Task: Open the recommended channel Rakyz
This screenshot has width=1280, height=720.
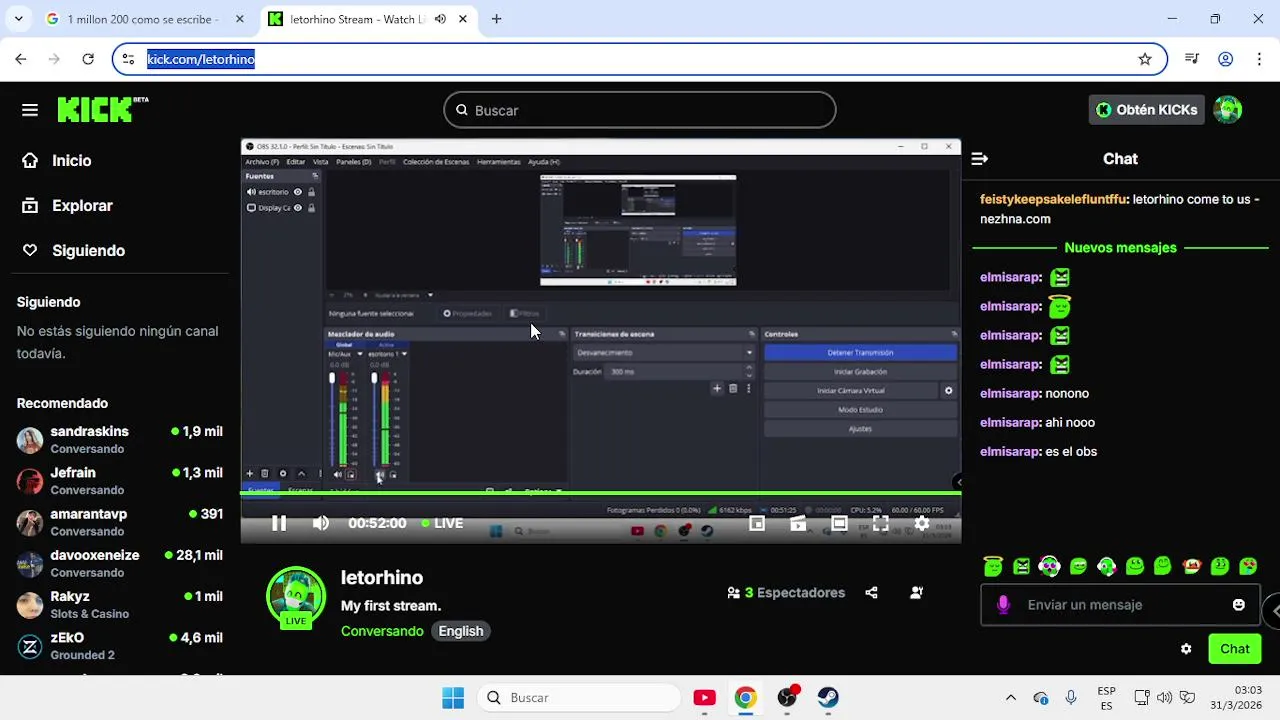Action: pos(120,605)
